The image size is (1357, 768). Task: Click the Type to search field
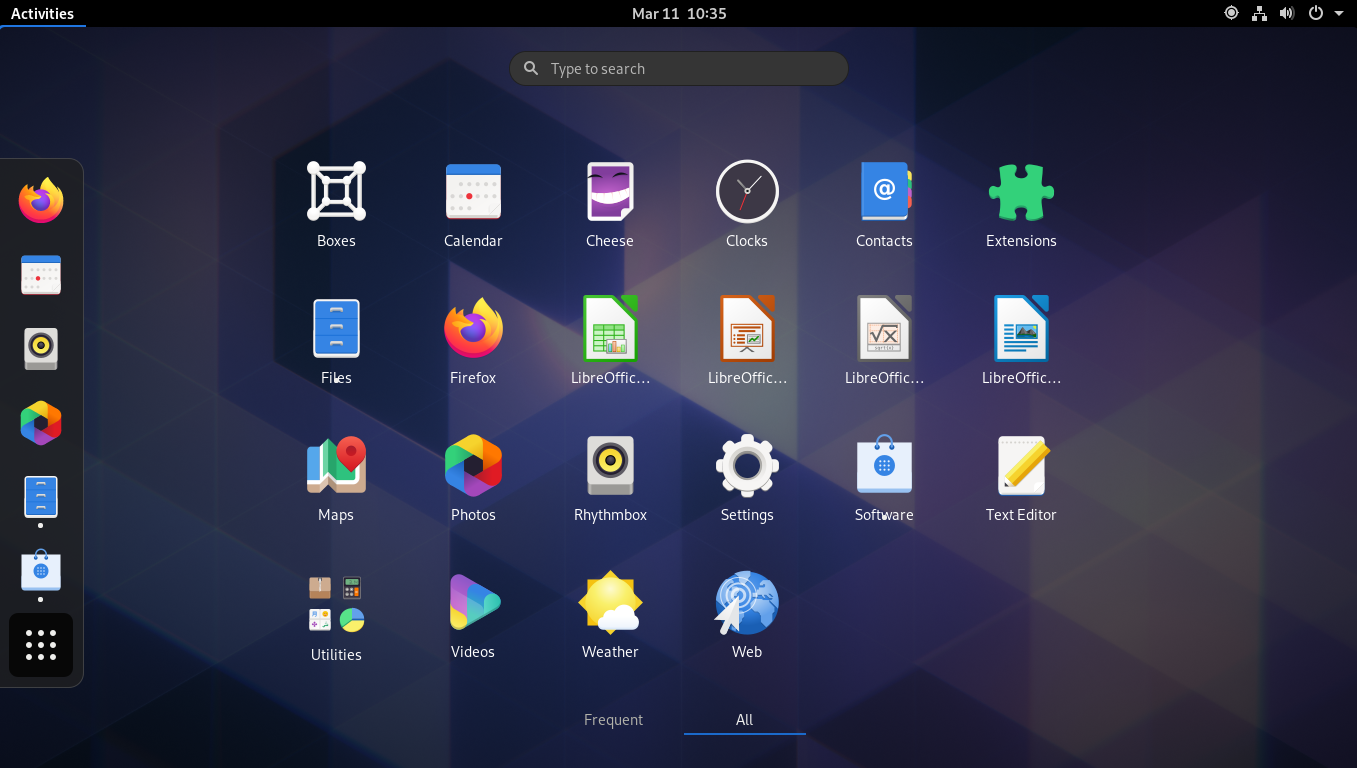point(678,68)
